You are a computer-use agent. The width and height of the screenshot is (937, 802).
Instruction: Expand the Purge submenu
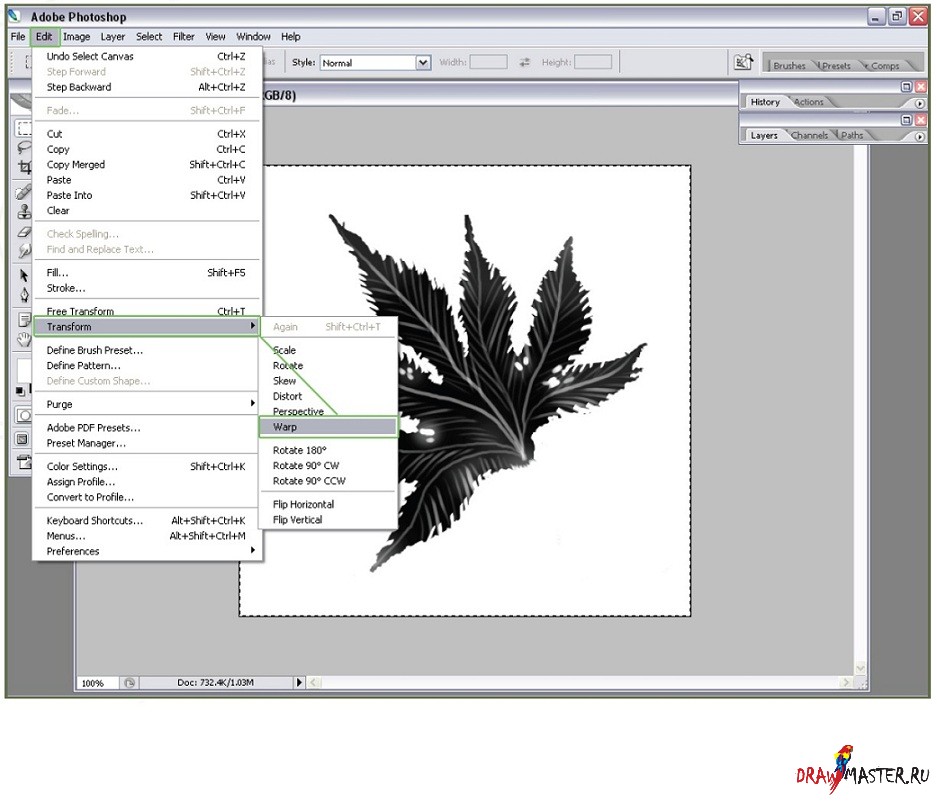[x=147, y=405]
